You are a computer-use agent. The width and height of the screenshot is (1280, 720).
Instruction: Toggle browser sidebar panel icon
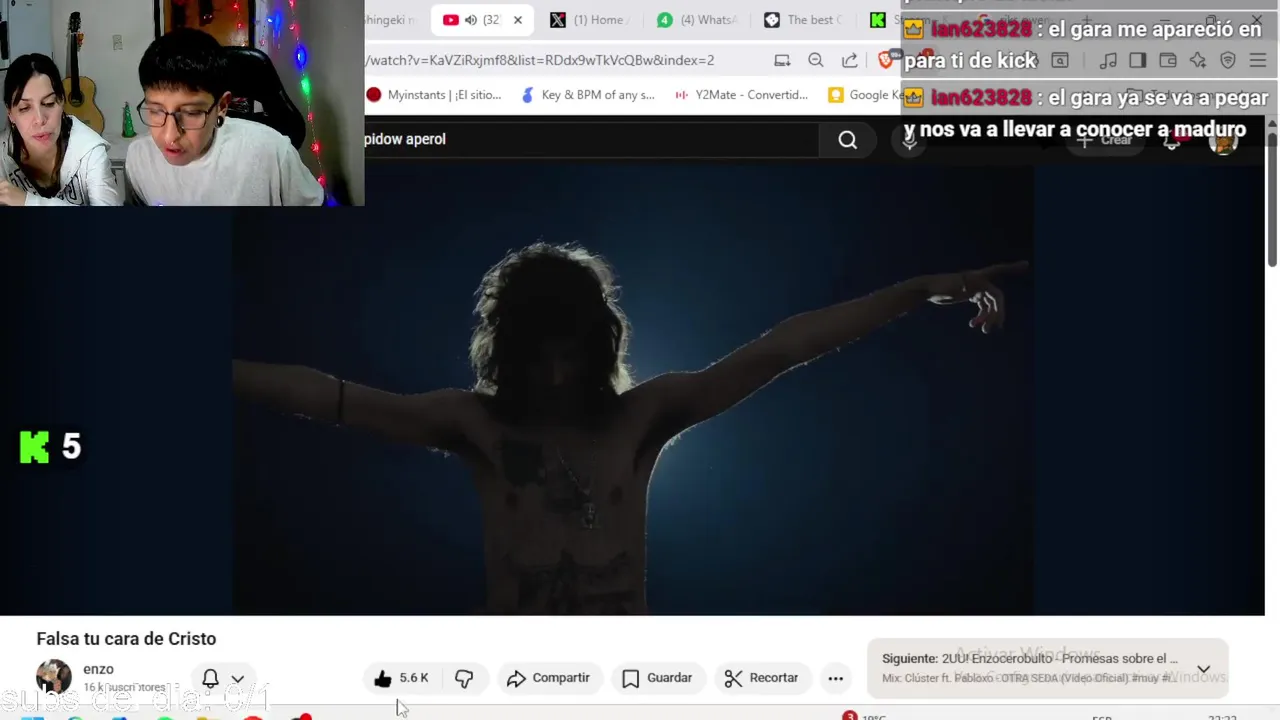pyautogui.click(x=1137, y=61)
